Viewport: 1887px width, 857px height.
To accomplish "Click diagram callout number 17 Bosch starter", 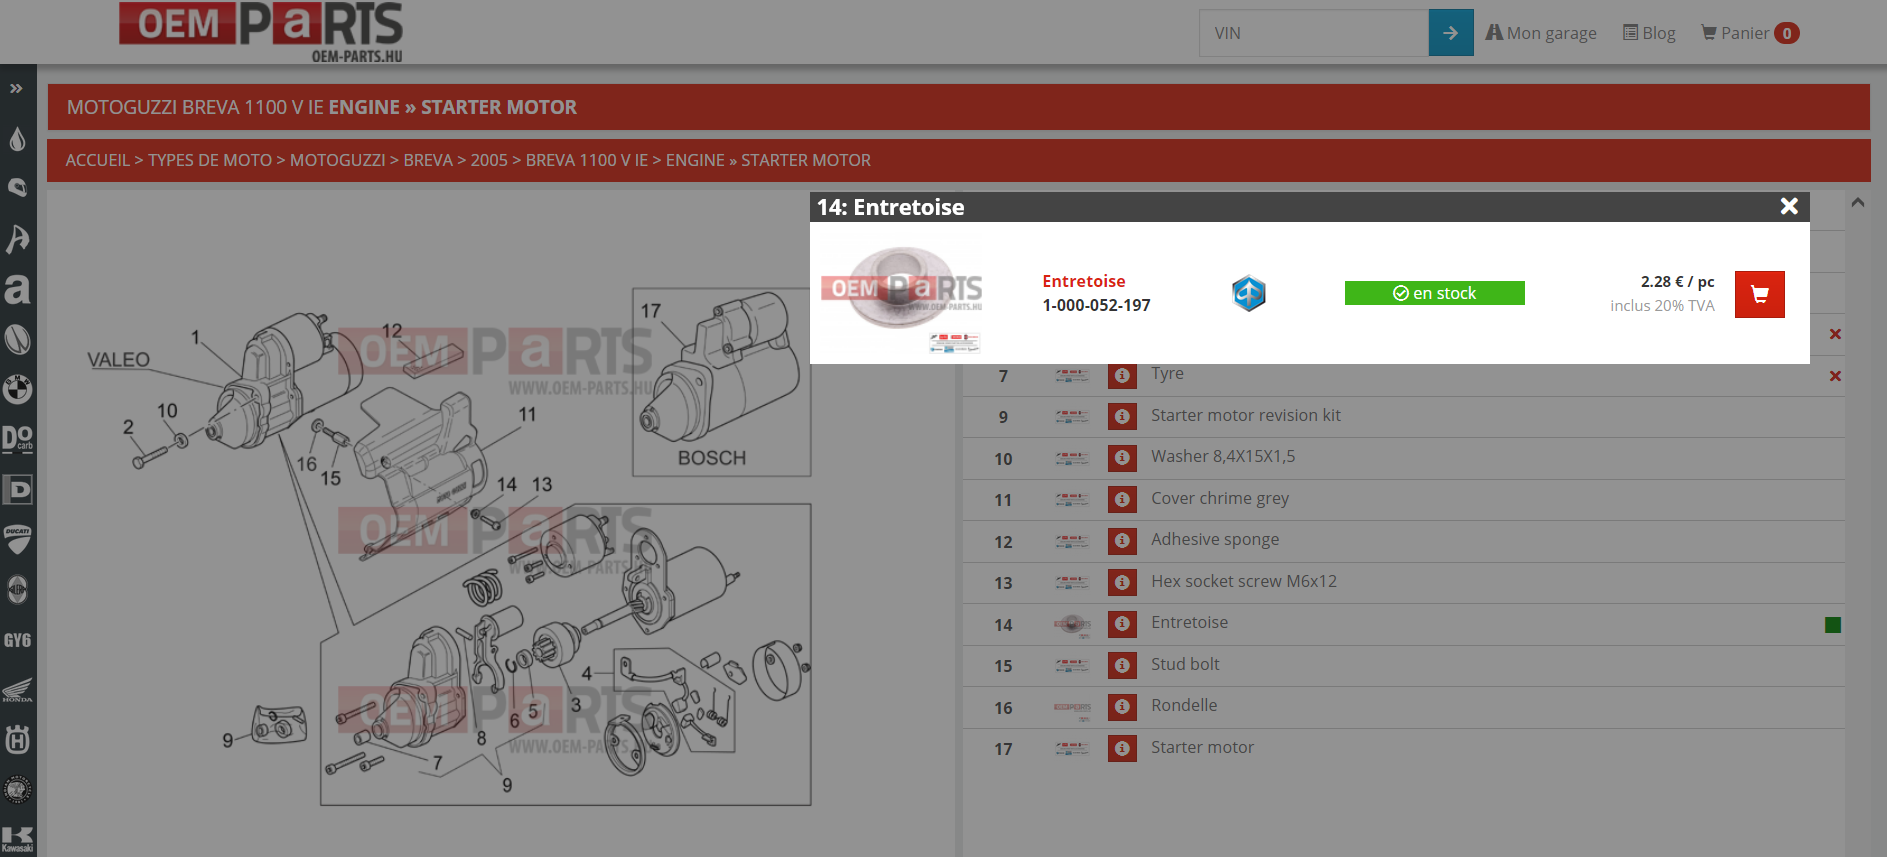I will click(651, 311).
